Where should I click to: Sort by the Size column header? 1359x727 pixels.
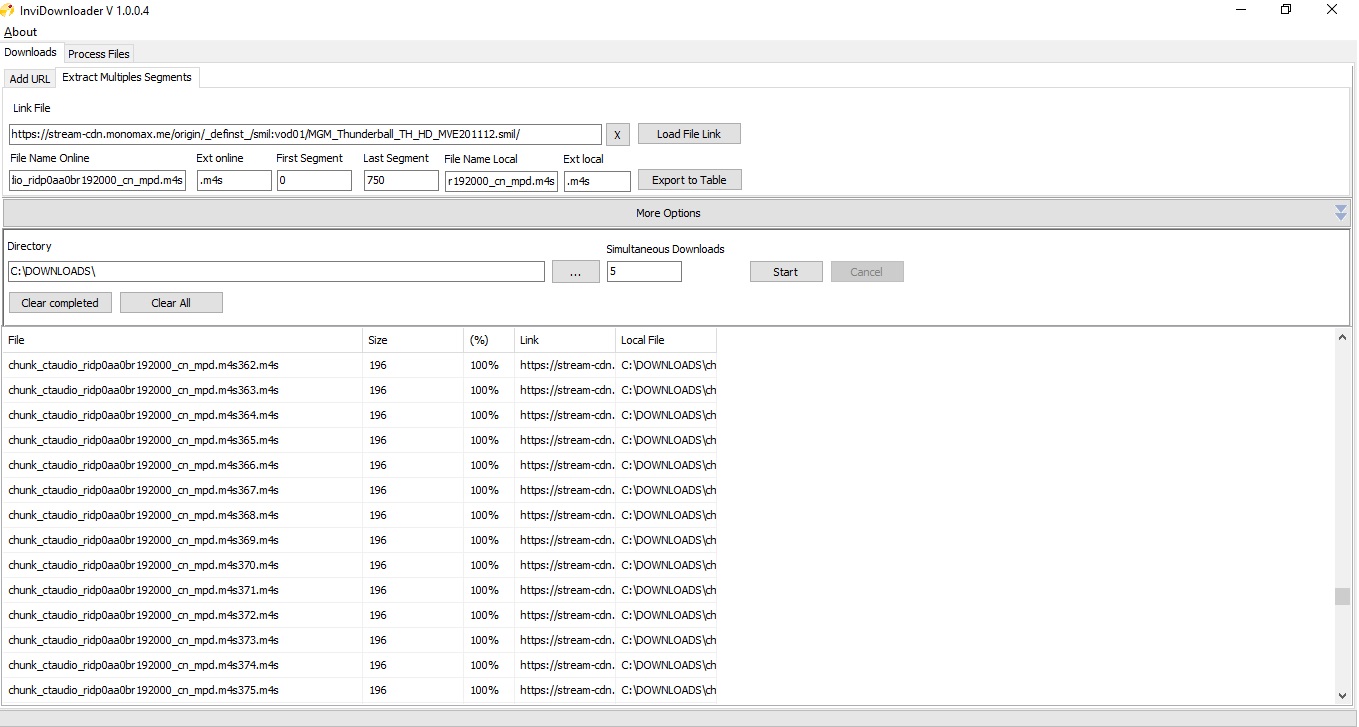point(413,340)
